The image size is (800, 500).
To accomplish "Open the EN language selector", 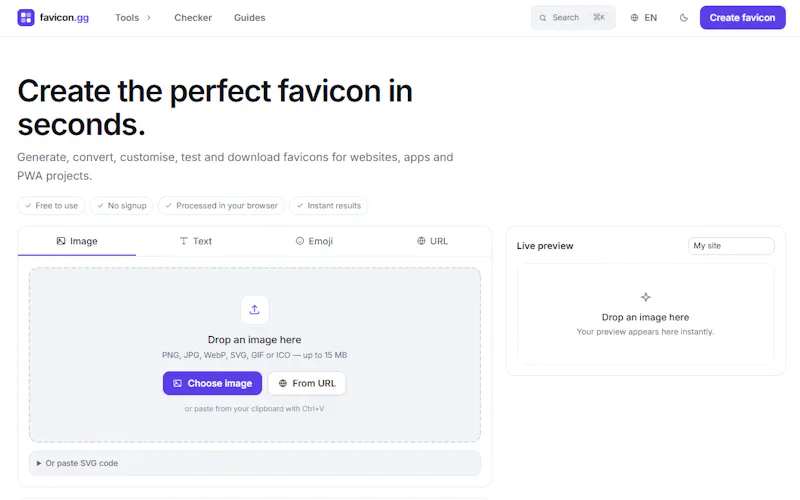I will pyautogui.click(x=643, y=17).
